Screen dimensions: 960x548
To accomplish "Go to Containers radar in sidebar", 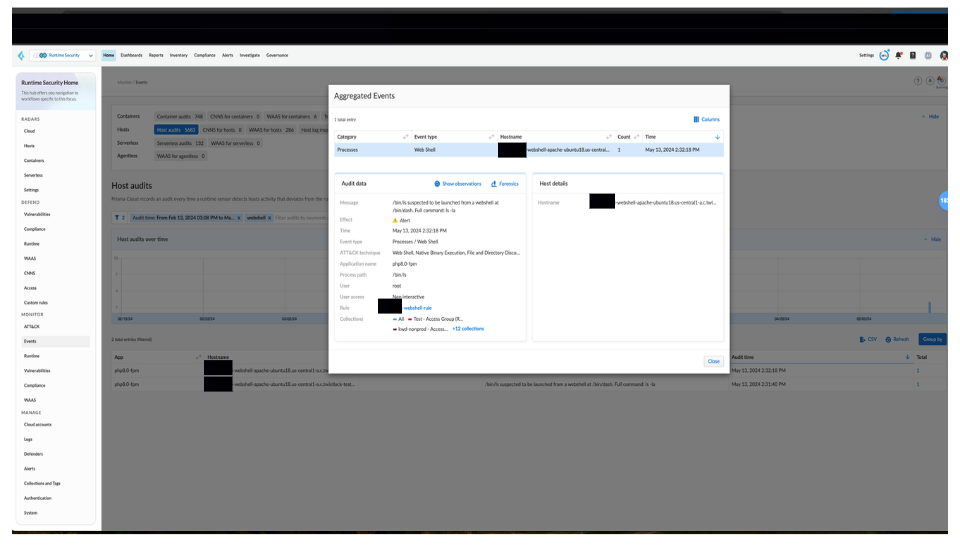I will [x=34, y=160].
